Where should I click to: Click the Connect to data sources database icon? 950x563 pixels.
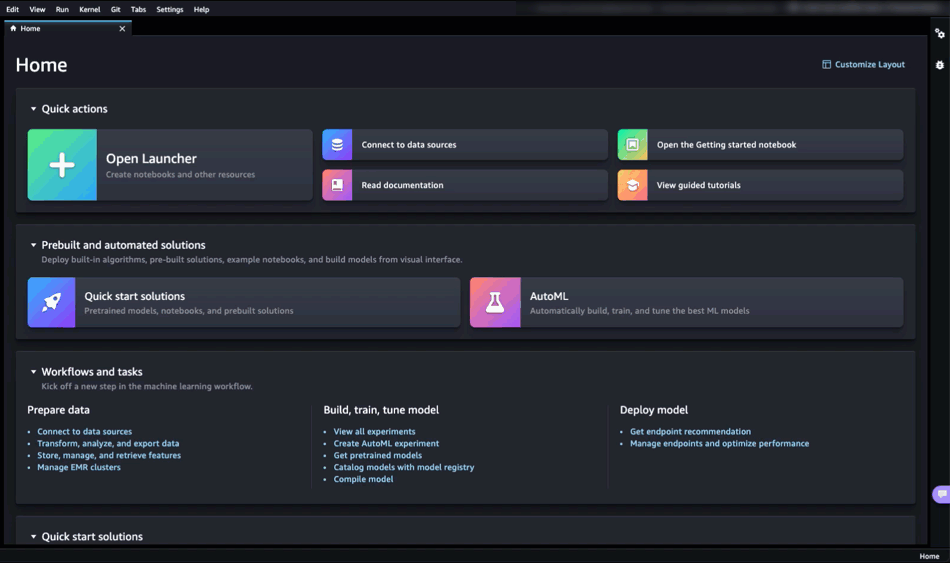(x=337, y=145)
